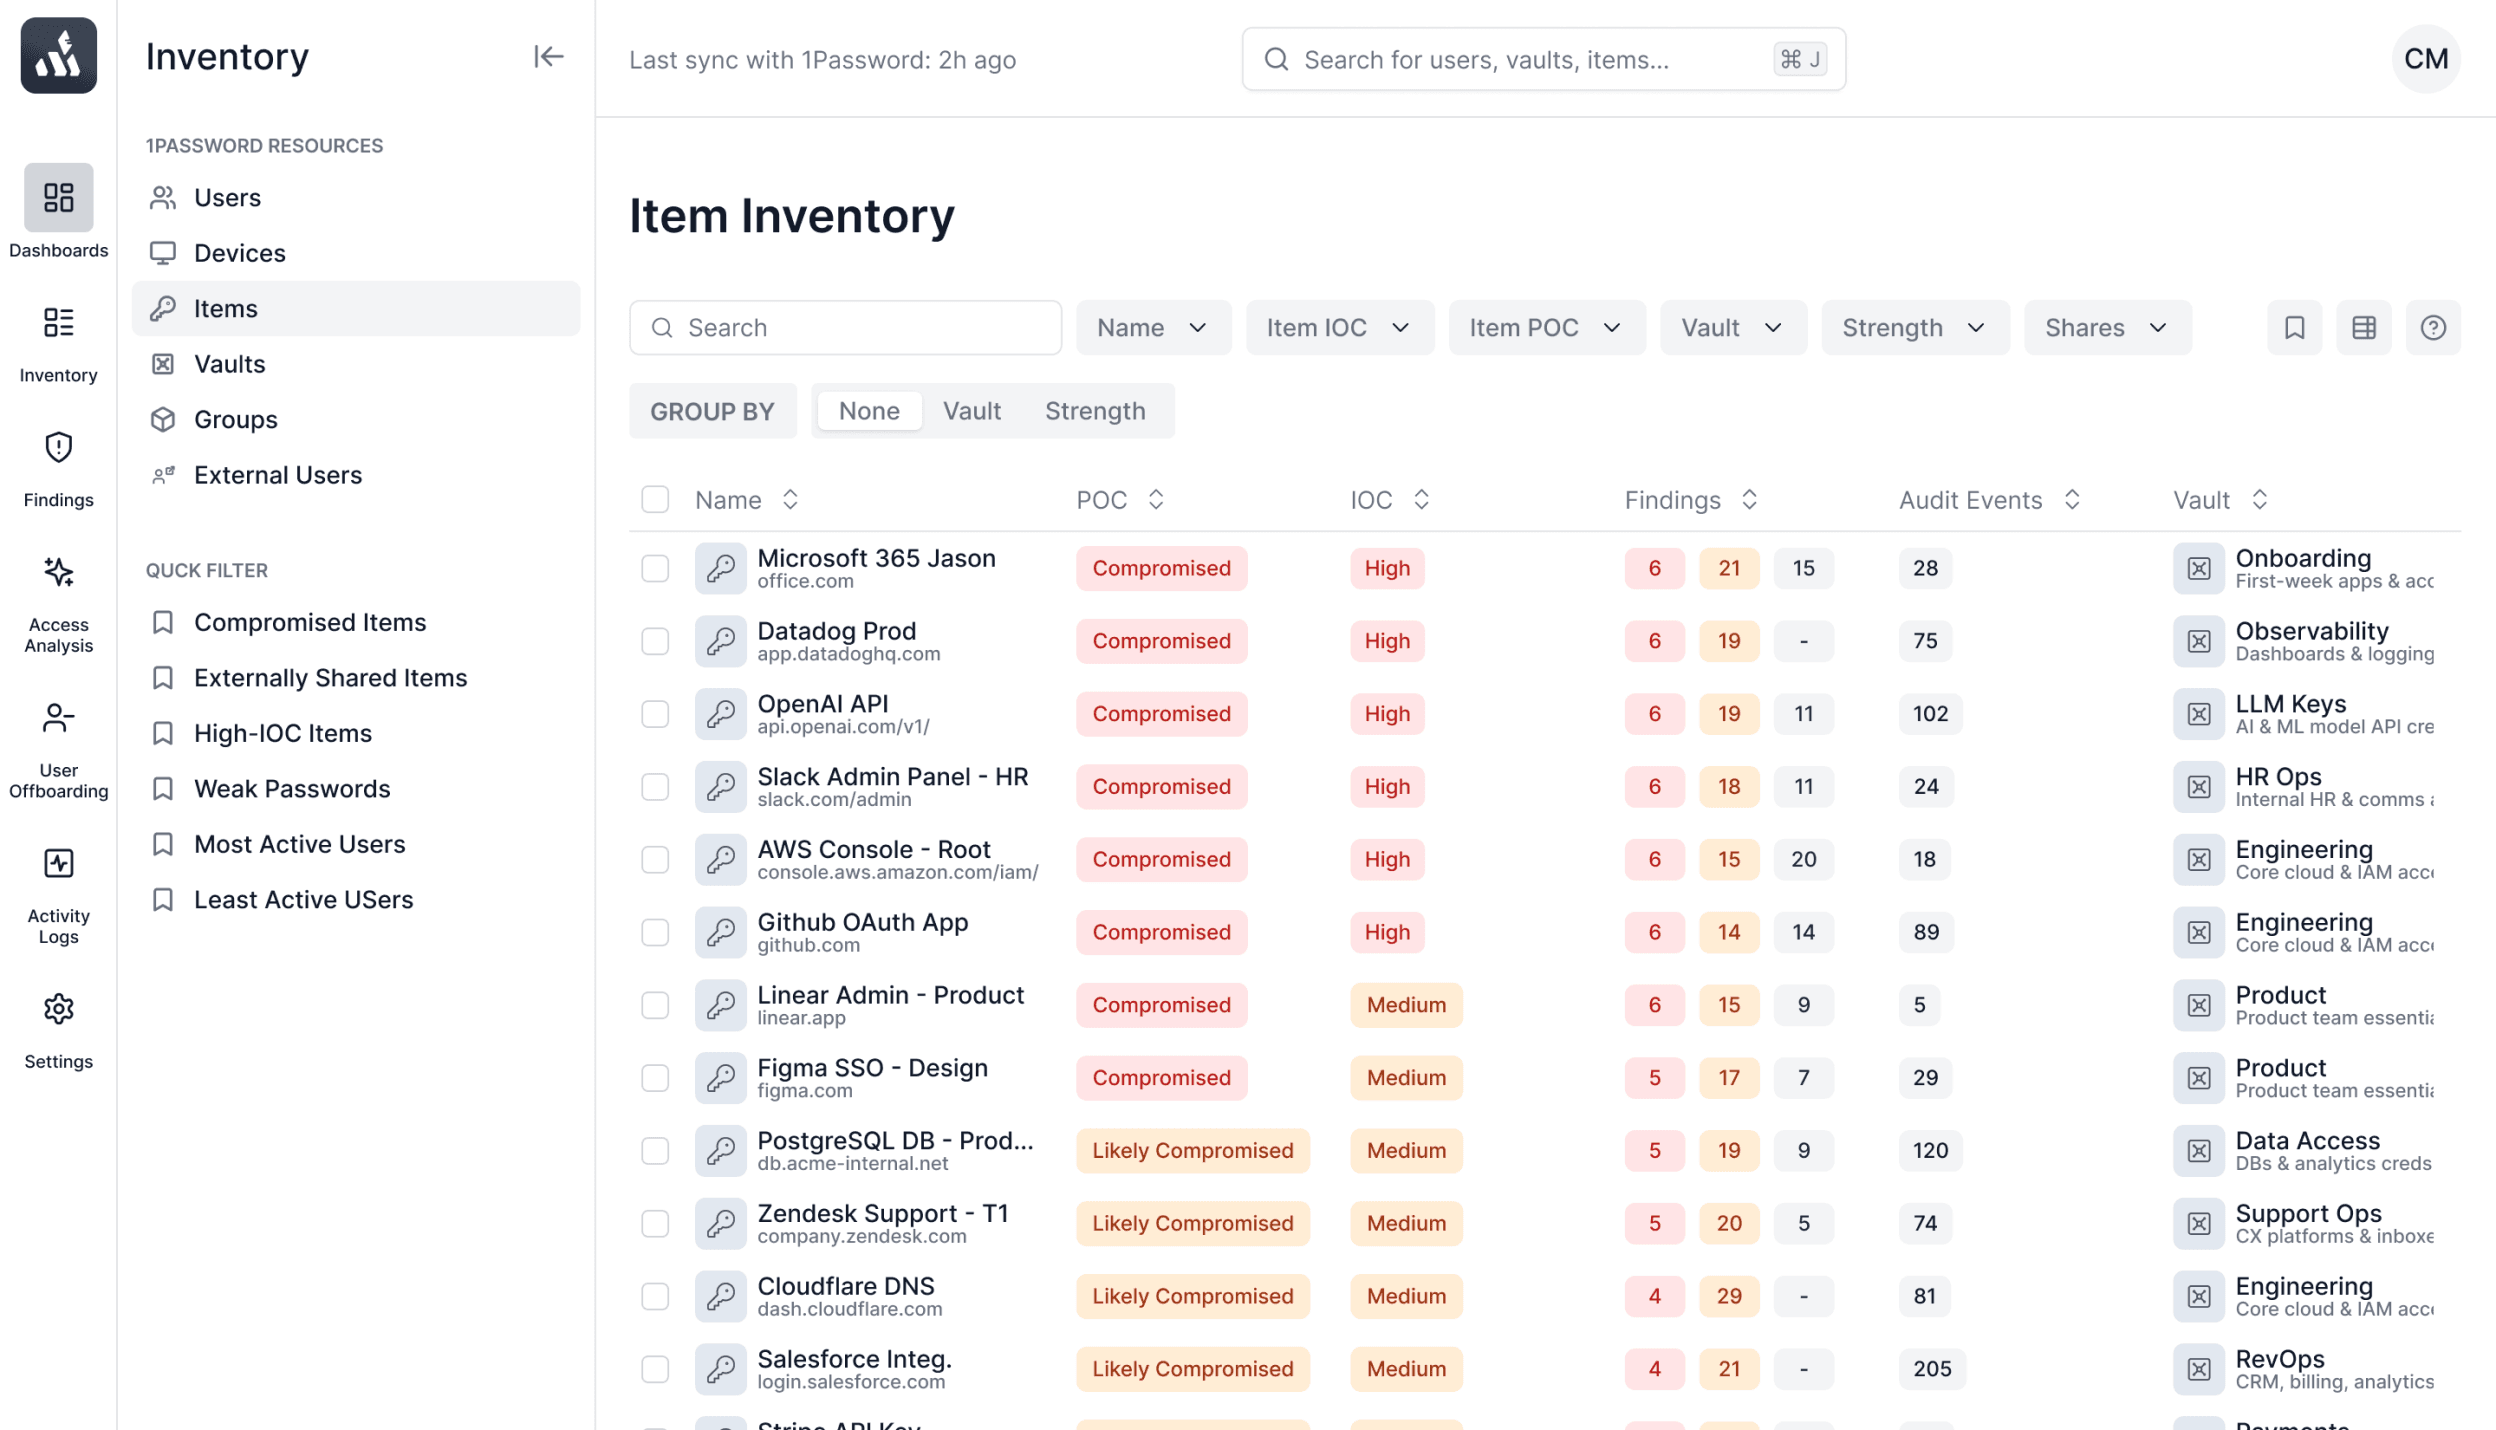The width and height of the screenshot is (2496, 1430).
Task: Check the Slack Admin Panel - HR row
Action: pyautogui.click(x=655, y=787)
